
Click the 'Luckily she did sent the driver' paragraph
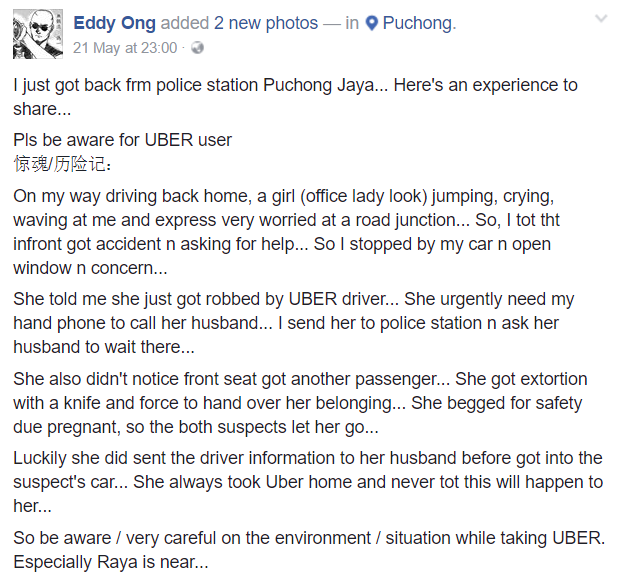click(308, 482)
